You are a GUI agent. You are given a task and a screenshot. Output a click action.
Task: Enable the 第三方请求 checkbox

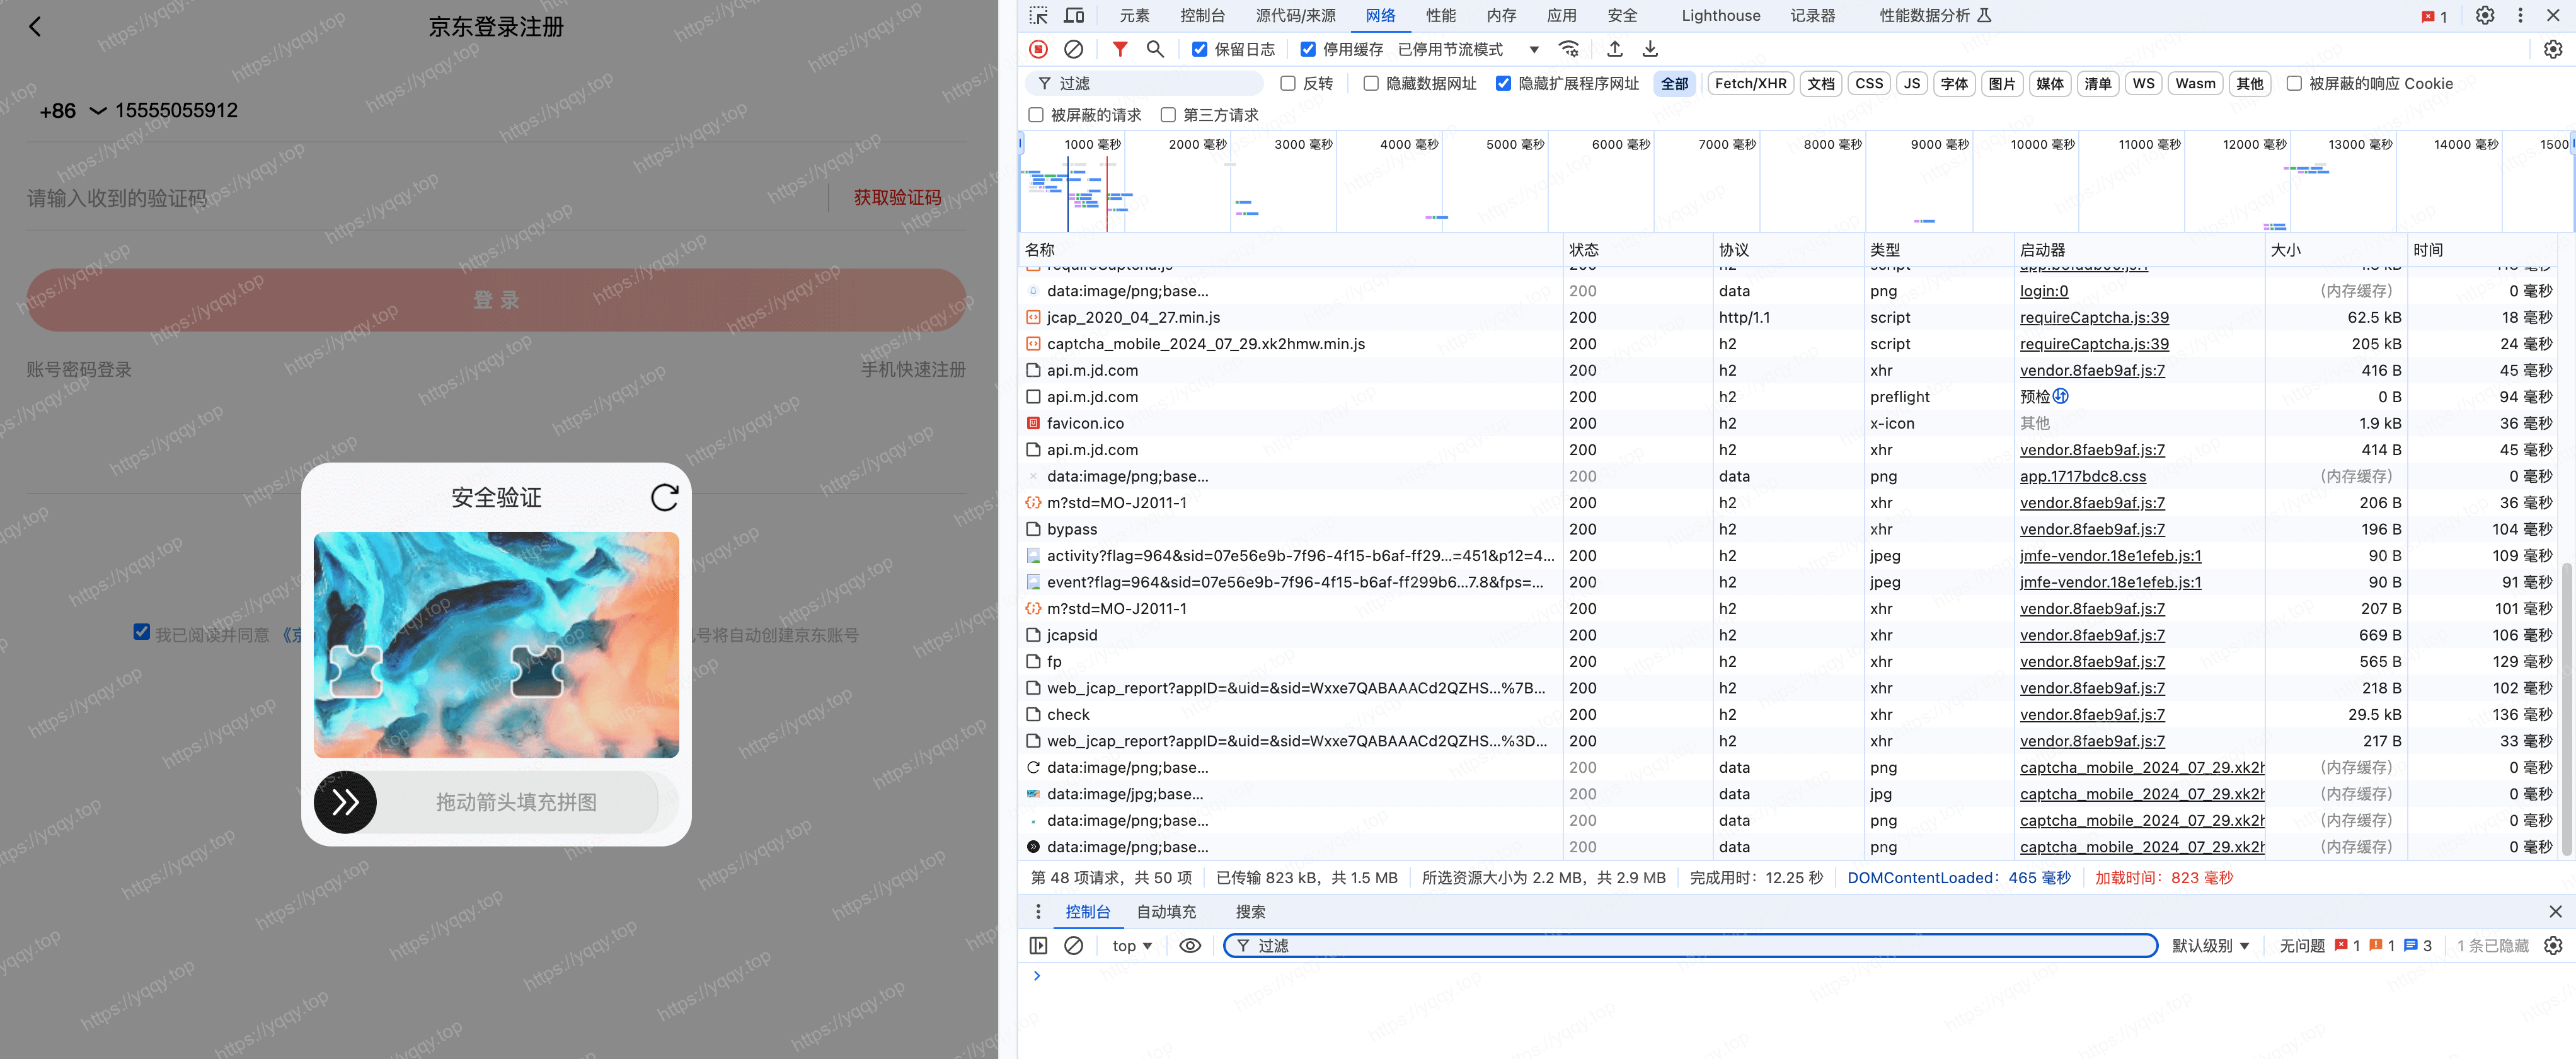1168,115
